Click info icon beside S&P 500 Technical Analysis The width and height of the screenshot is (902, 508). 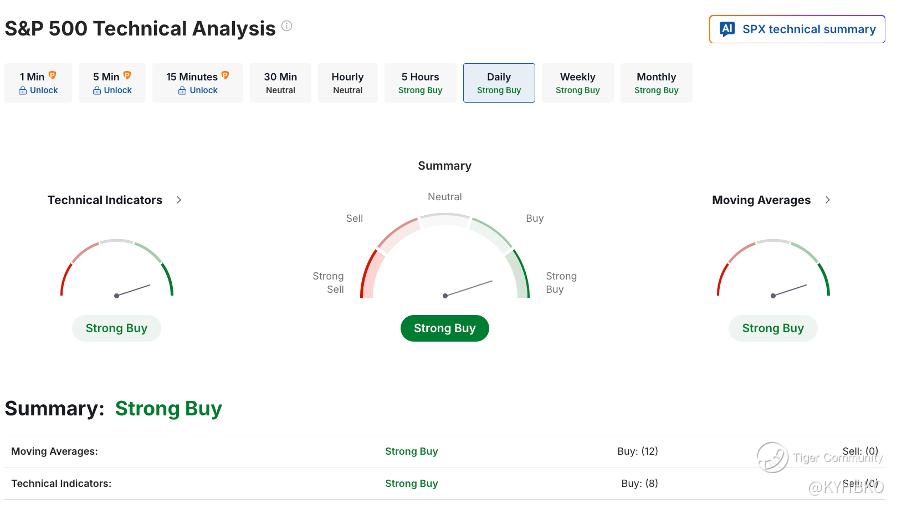[x=287, y=27]
